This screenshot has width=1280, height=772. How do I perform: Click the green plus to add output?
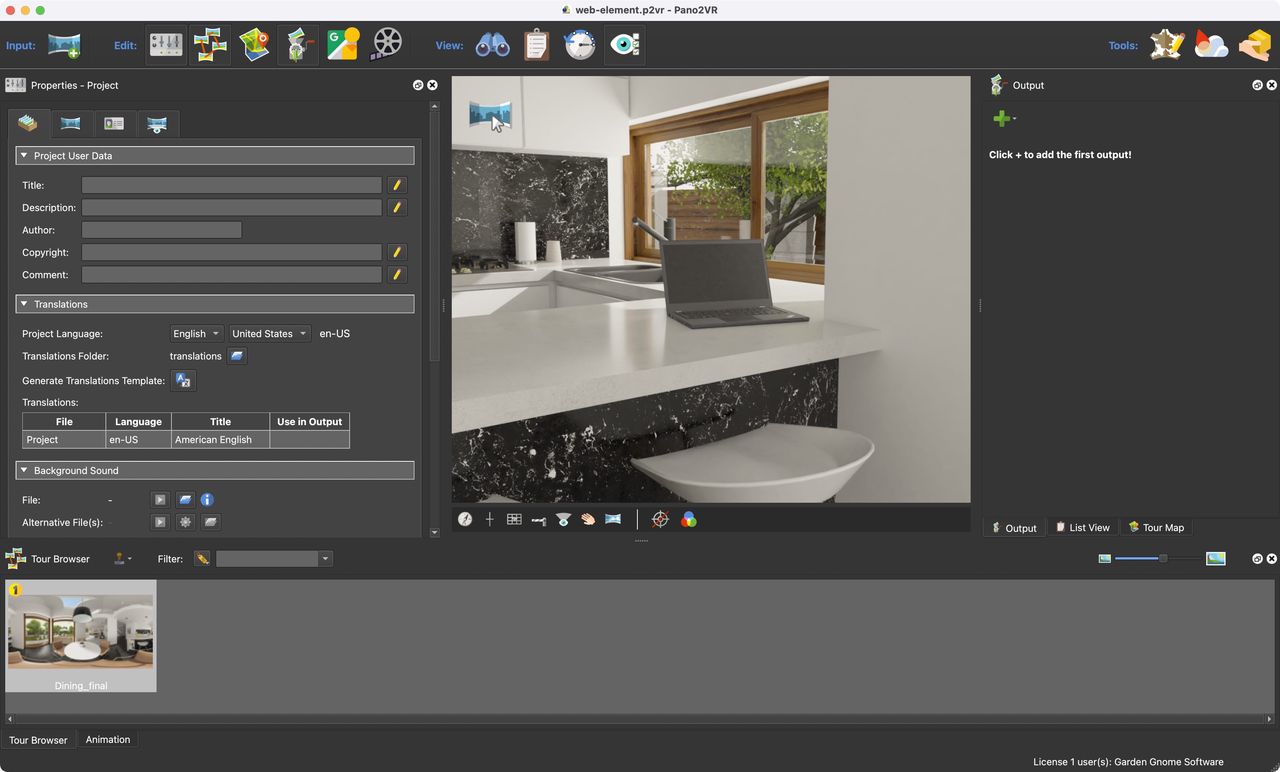[1001, 119]
